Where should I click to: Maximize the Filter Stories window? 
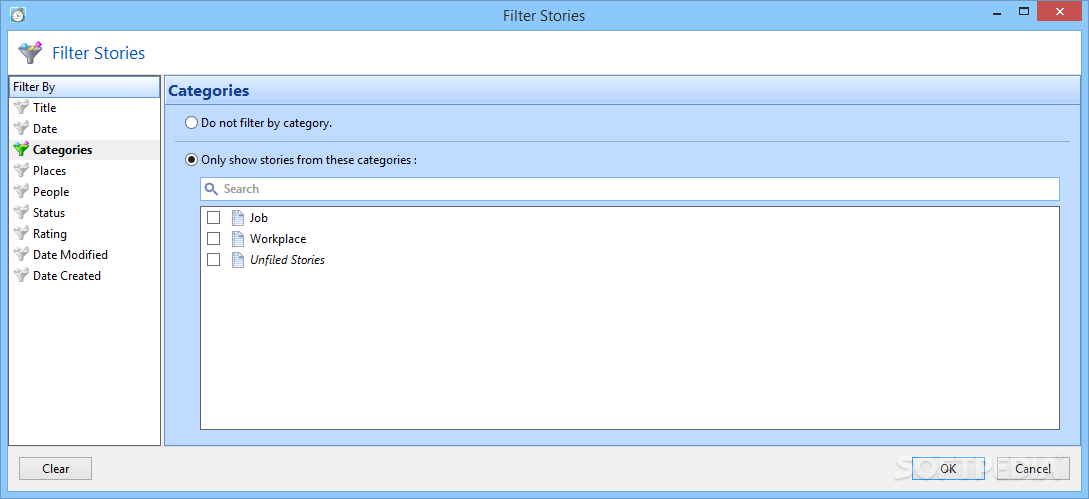1023,10
